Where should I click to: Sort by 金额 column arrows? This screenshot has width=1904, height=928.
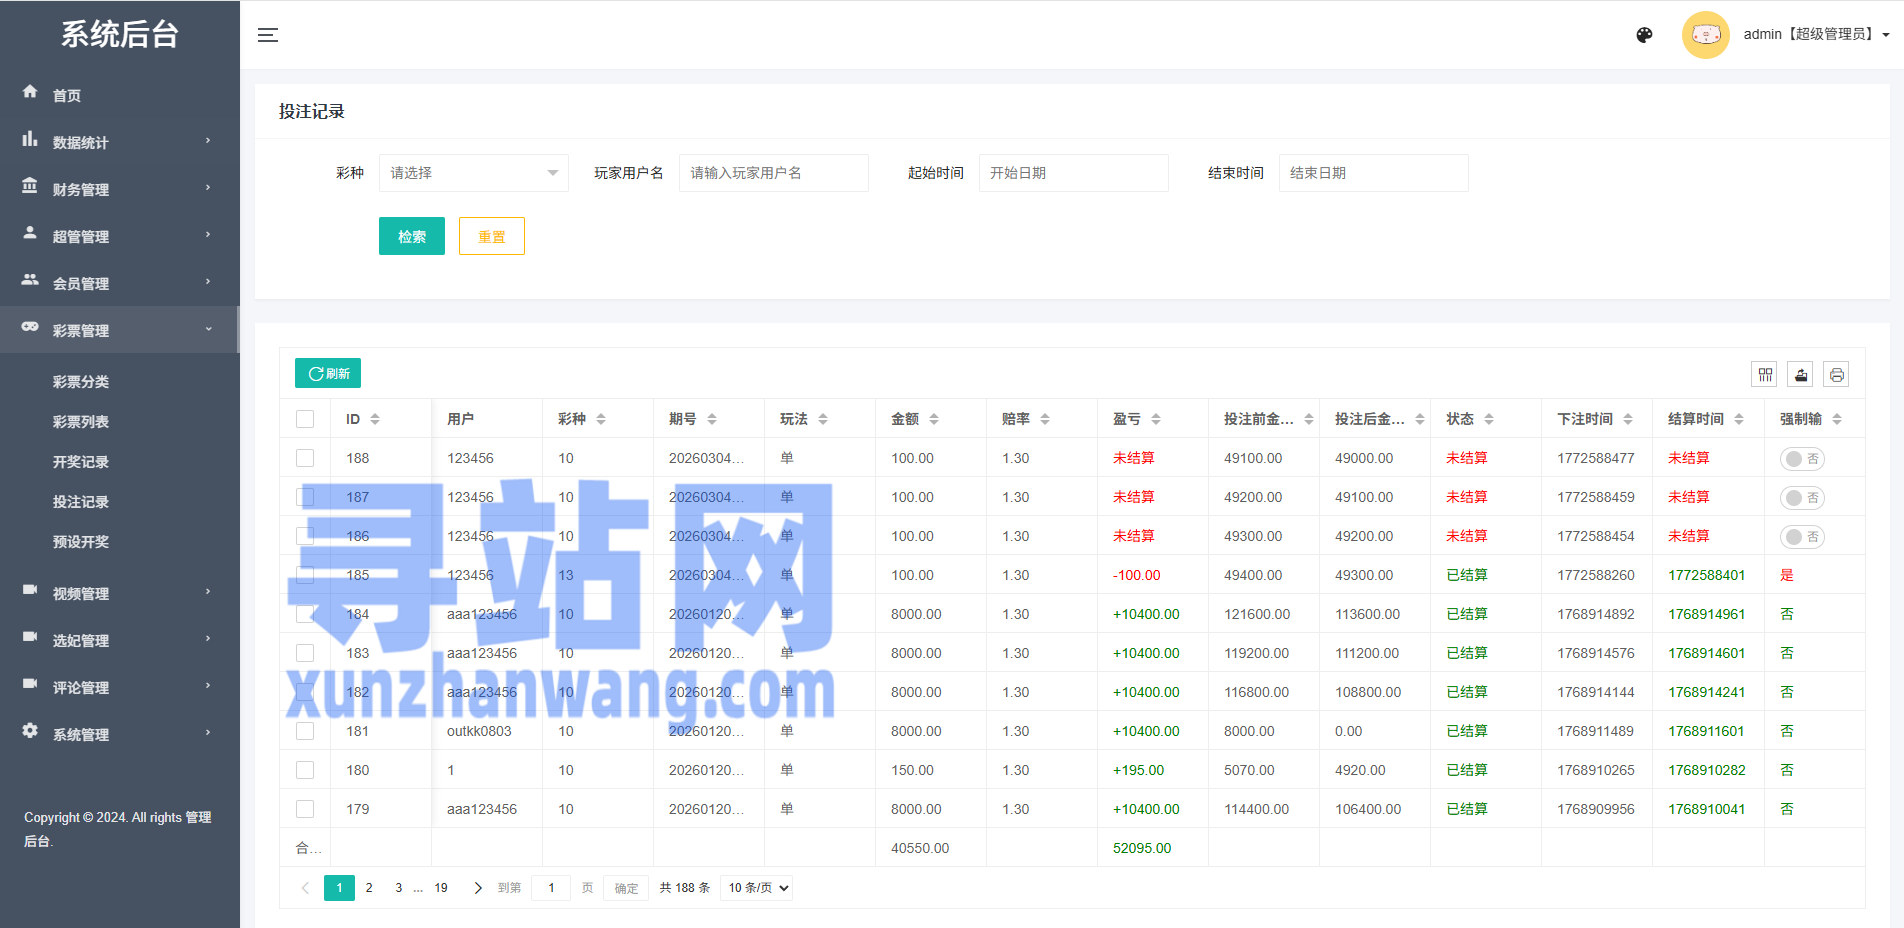coord(933,419)
